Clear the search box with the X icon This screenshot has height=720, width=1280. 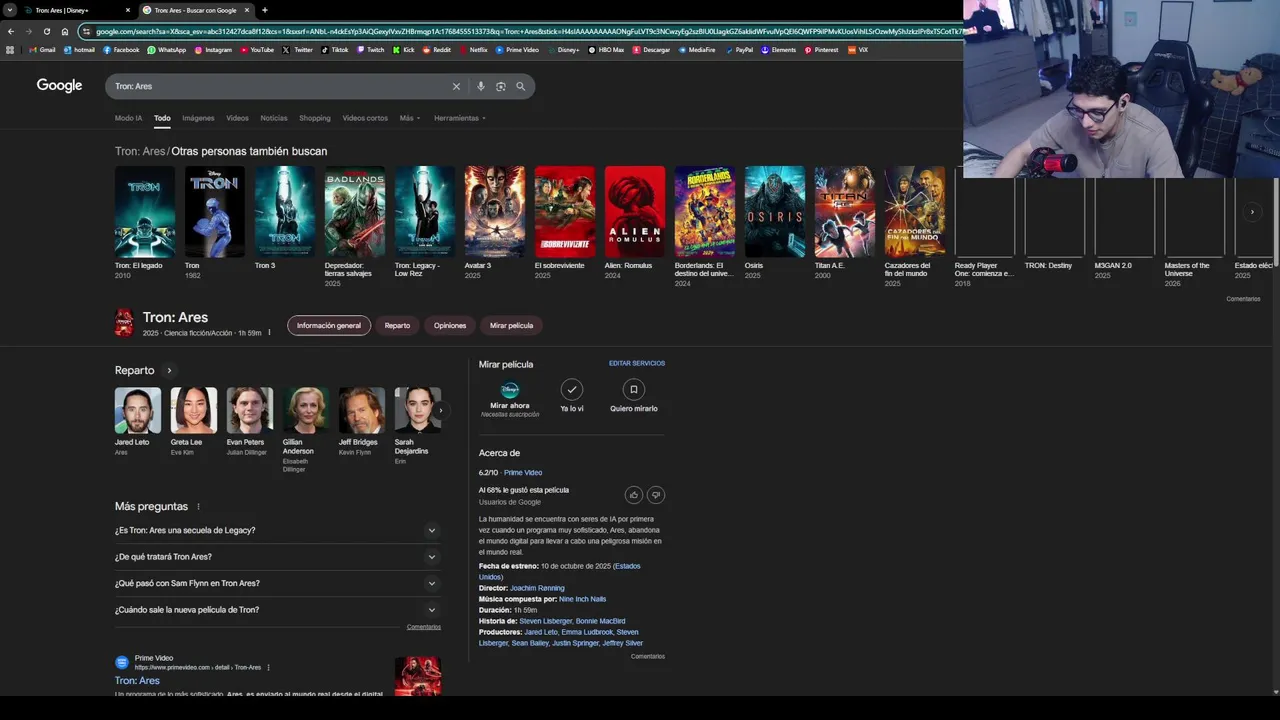456,86
